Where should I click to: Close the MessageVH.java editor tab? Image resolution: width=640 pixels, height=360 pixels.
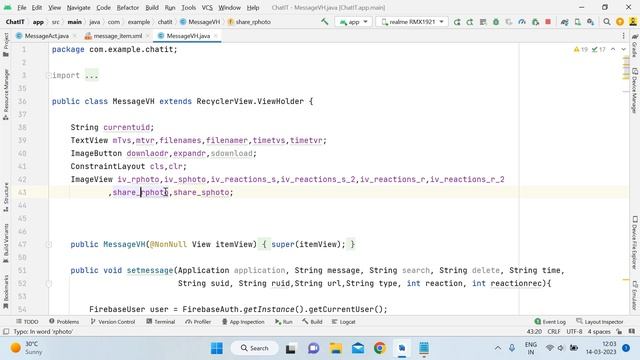pyautogui.click(x=216, y=36)
